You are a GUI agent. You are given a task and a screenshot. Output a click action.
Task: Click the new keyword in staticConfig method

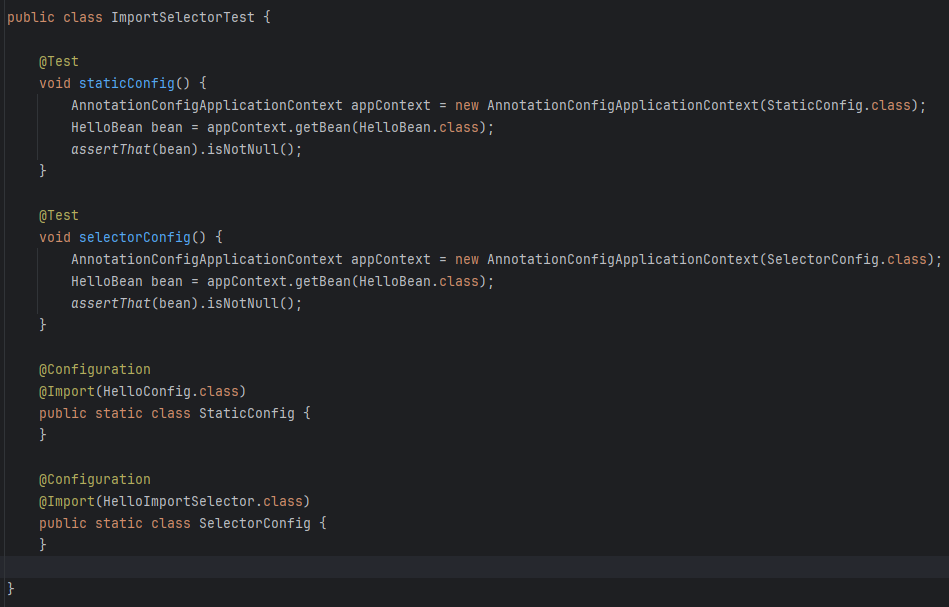pyautogui.click(x=467, y=105)
